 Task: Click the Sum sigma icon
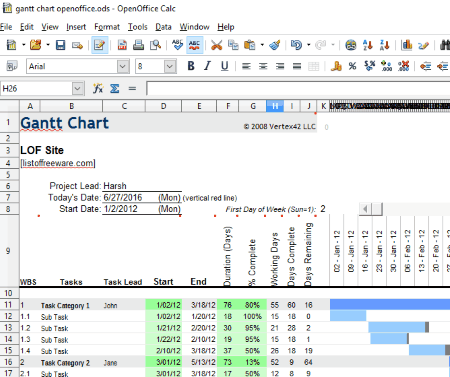coord(115,88)
